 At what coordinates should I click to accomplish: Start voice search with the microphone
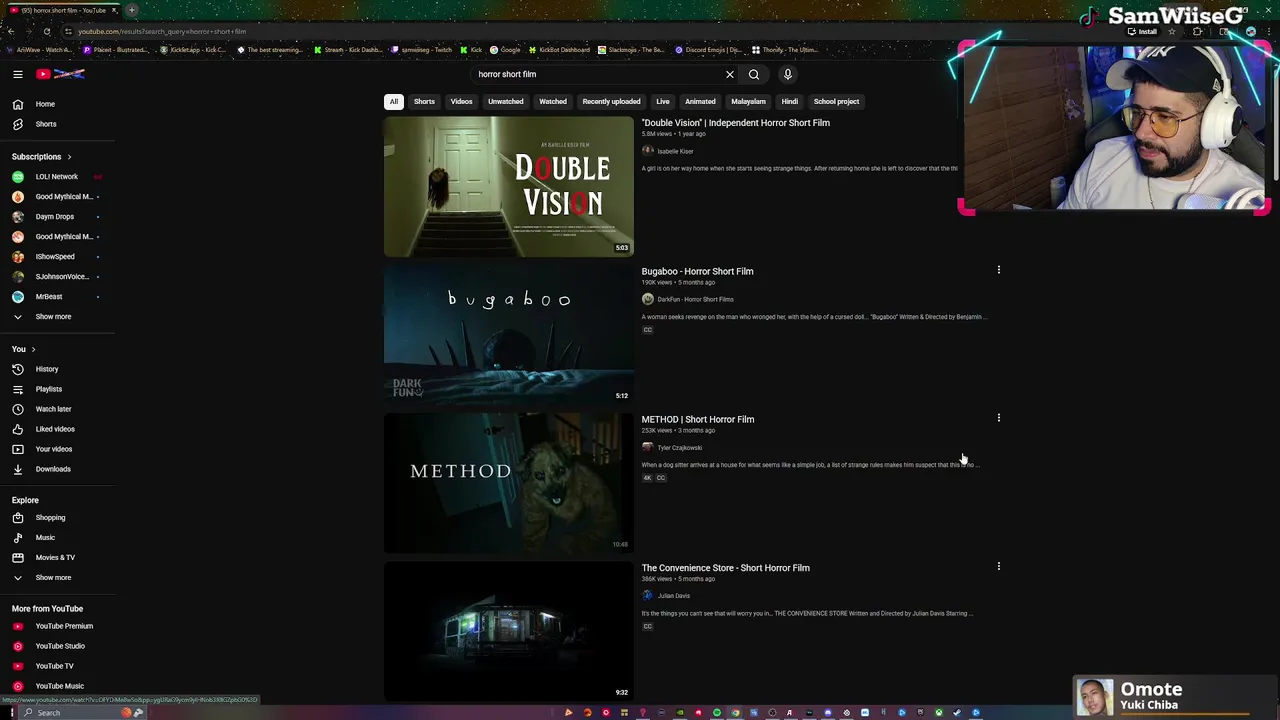coord(788,74)
